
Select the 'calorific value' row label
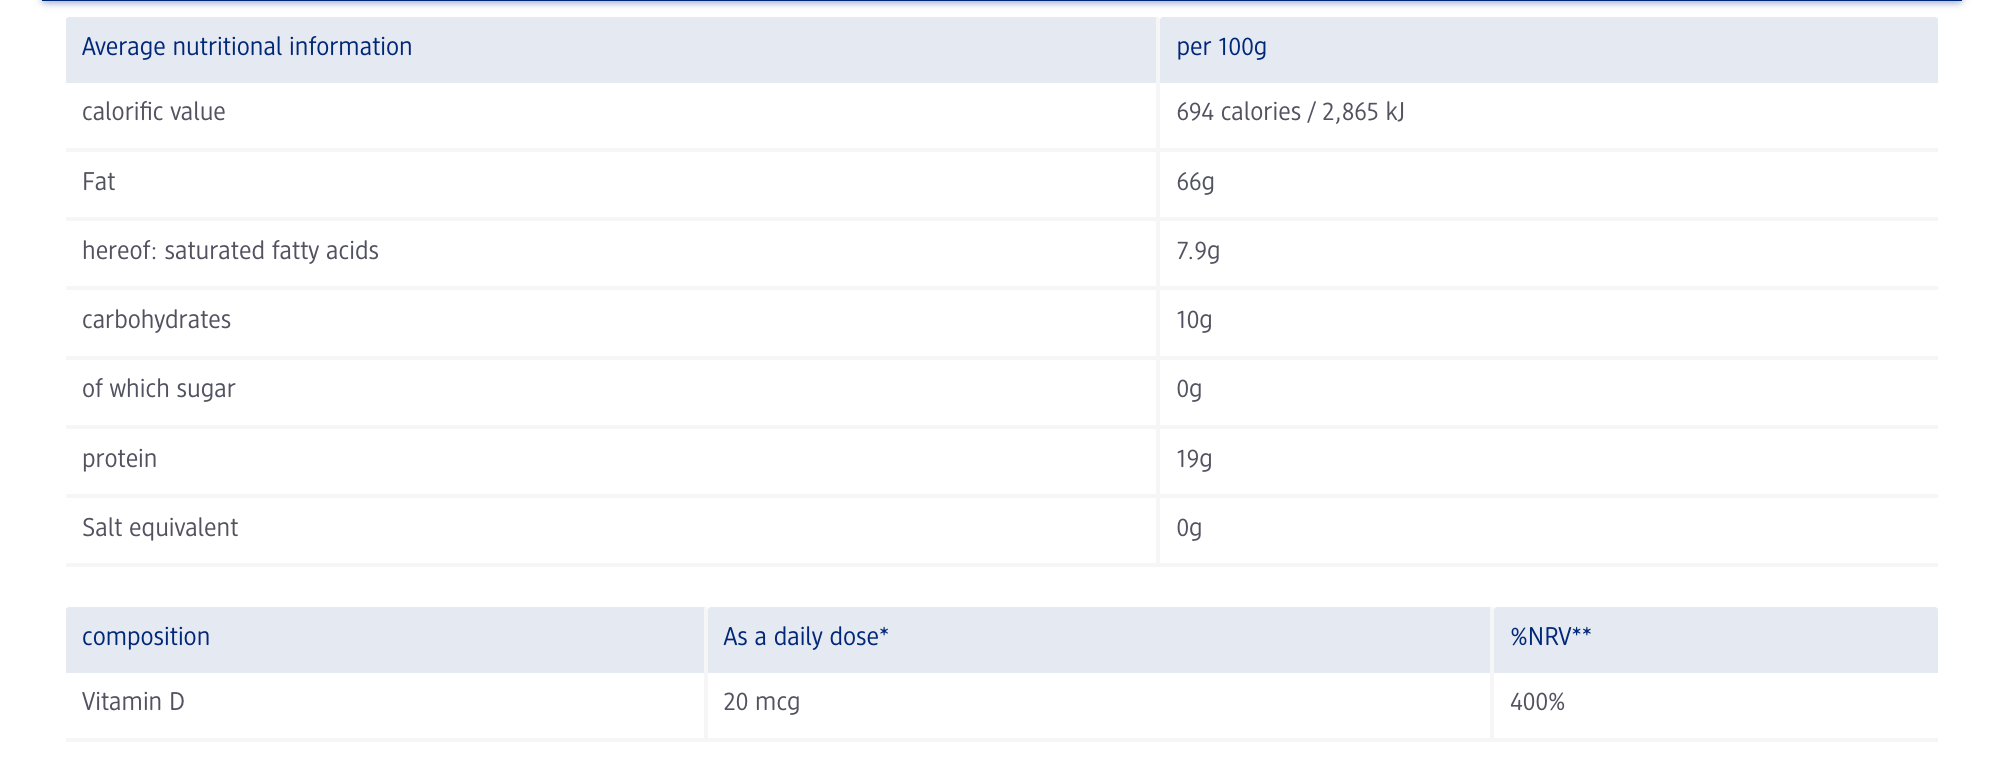click(154, 112)
